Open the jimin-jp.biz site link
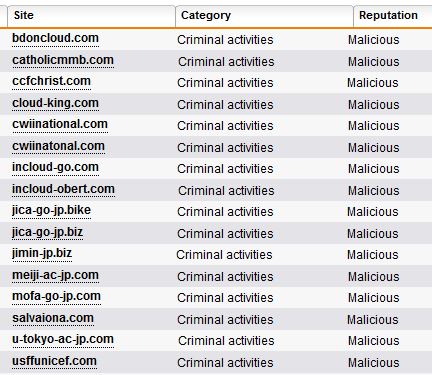 pos(42,253)
